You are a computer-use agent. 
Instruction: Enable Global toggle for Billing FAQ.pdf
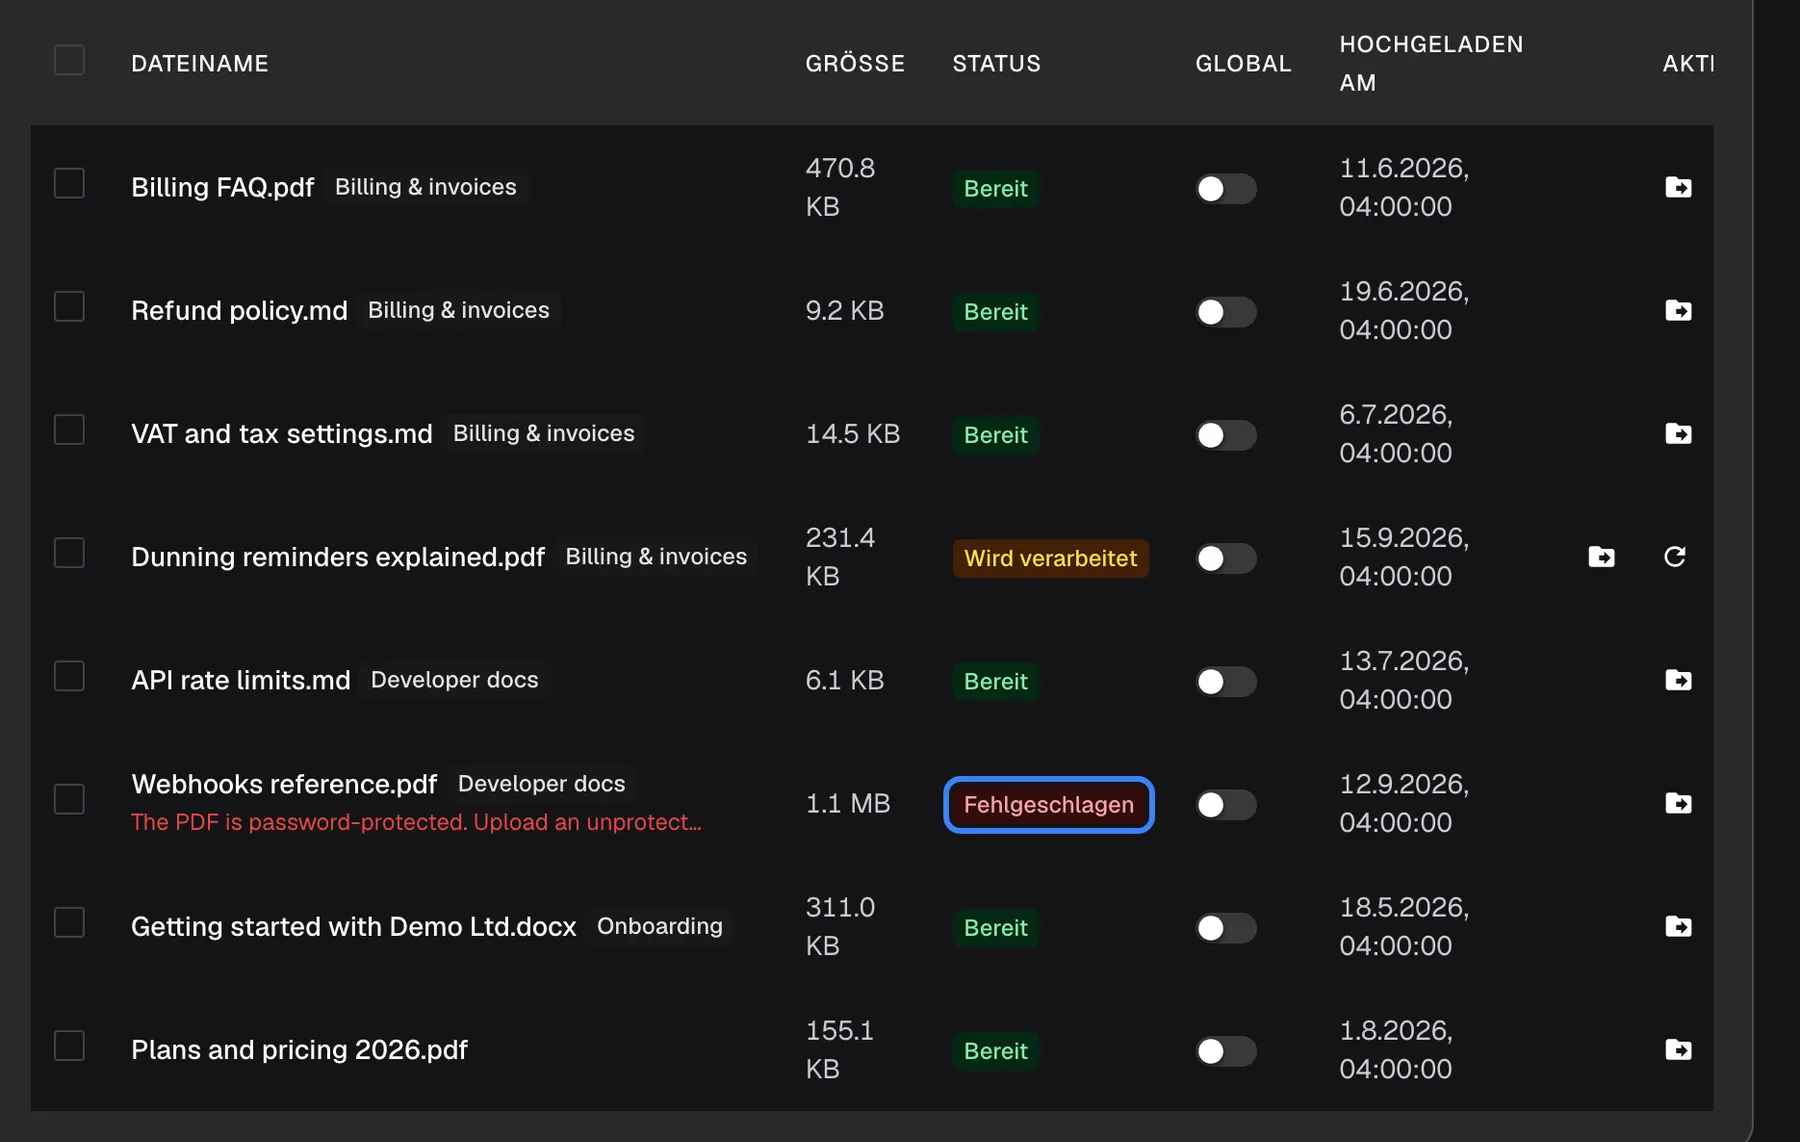click(1226, 189)
